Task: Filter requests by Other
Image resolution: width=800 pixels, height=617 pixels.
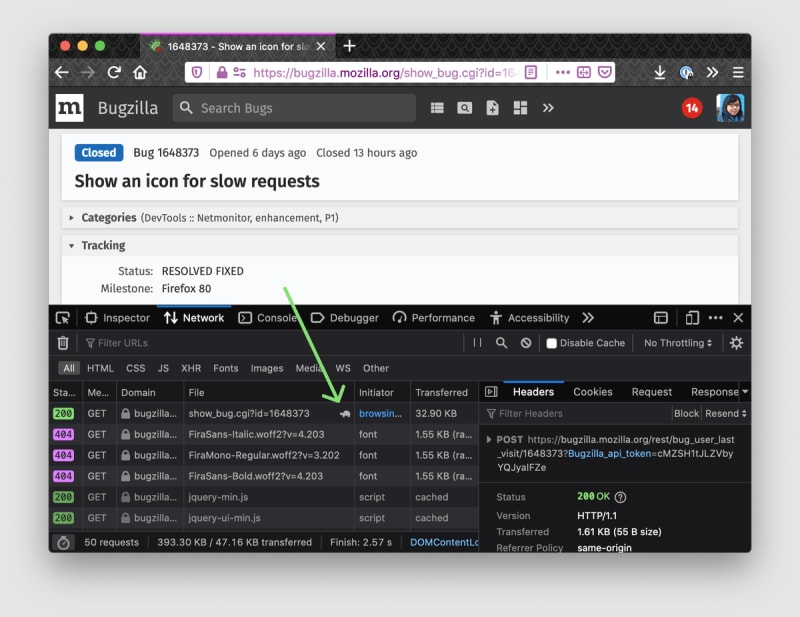Action: pyautogui.click(x=376, y=368)
